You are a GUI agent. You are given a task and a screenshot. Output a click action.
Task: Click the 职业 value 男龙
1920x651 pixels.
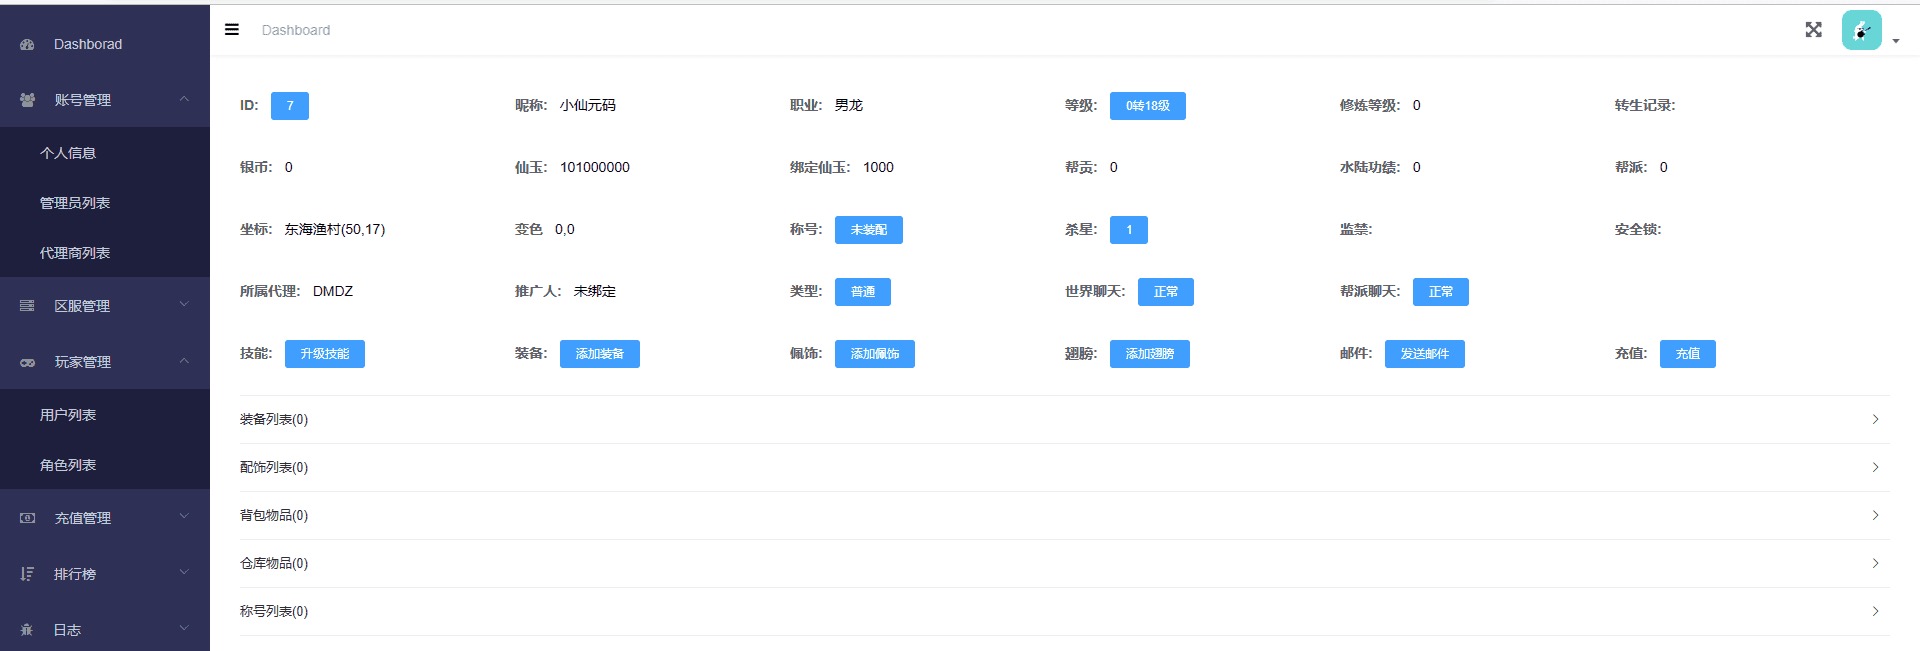pos(849,105)
